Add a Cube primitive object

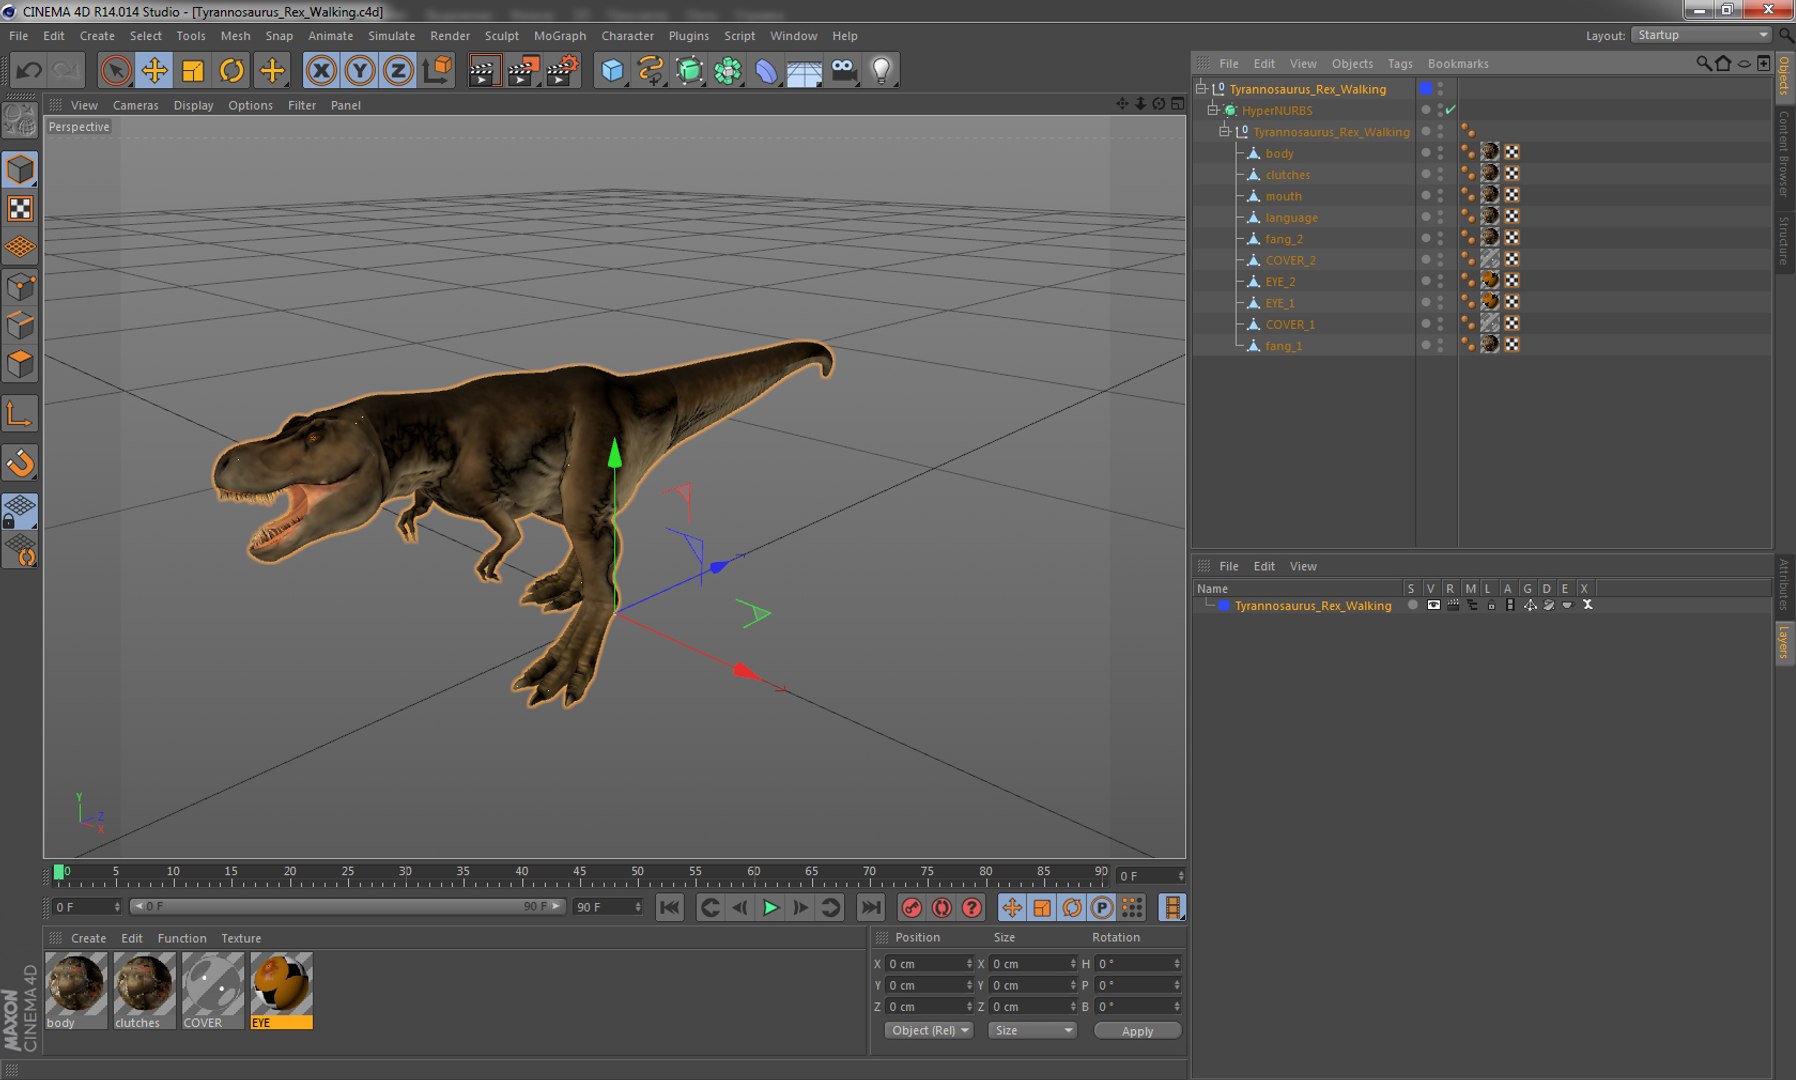click(612, 70)
